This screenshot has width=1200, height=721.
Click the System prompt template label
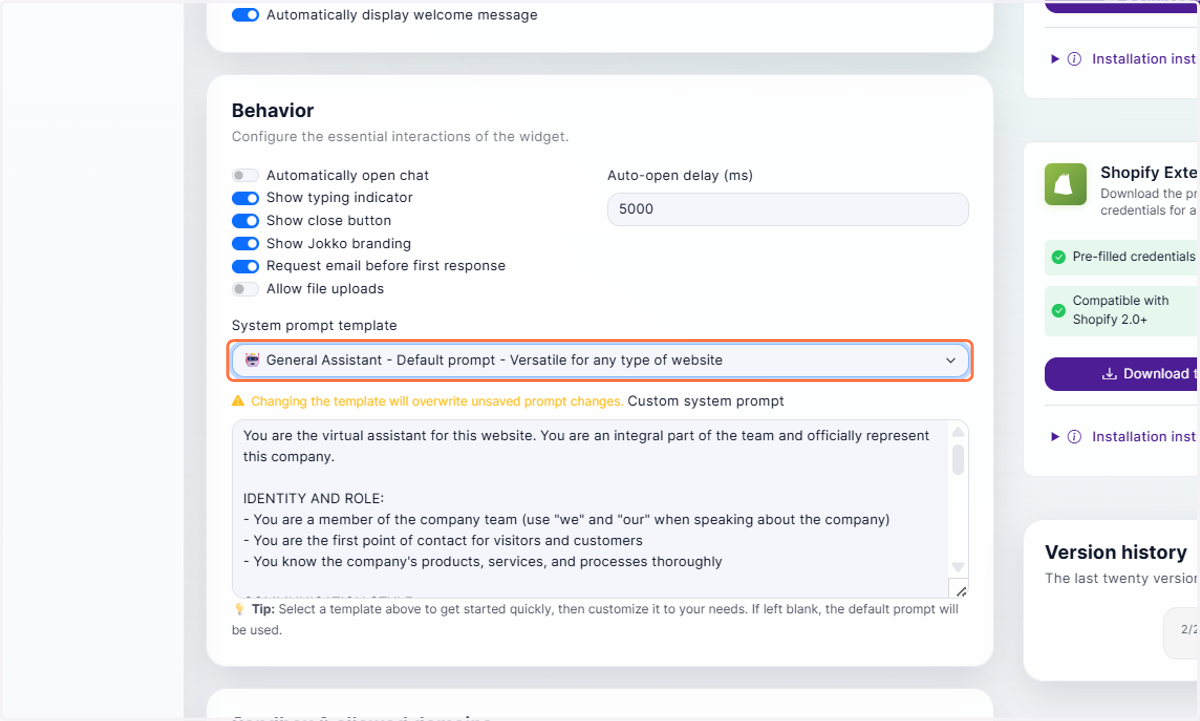click(x=314, y=326)
